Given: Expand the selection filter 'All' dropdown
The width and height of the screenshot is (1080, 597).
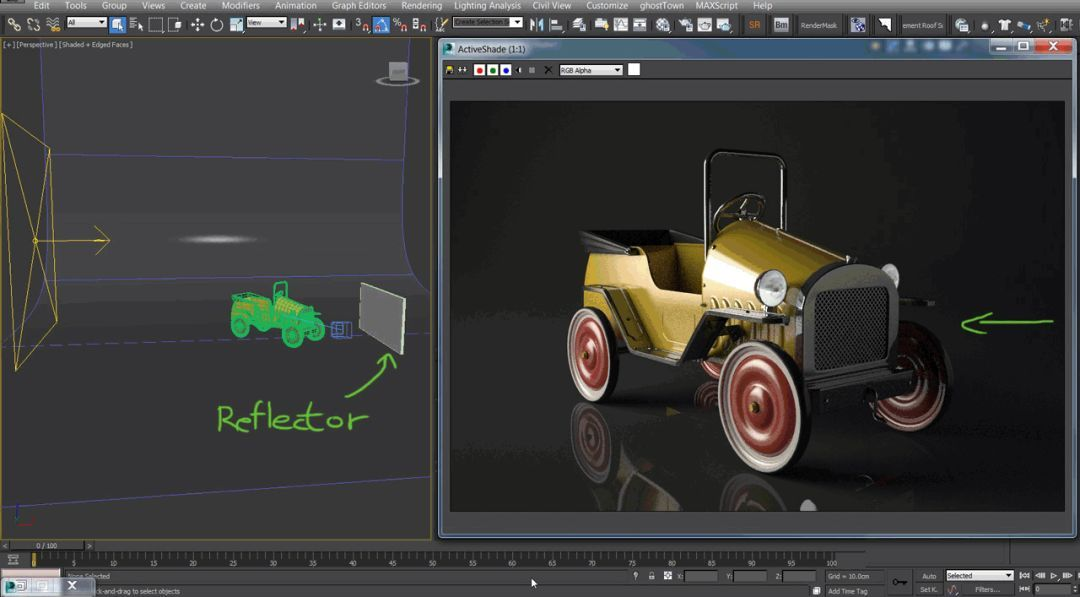Looking at the screenshot, I should tap(86, 23).
